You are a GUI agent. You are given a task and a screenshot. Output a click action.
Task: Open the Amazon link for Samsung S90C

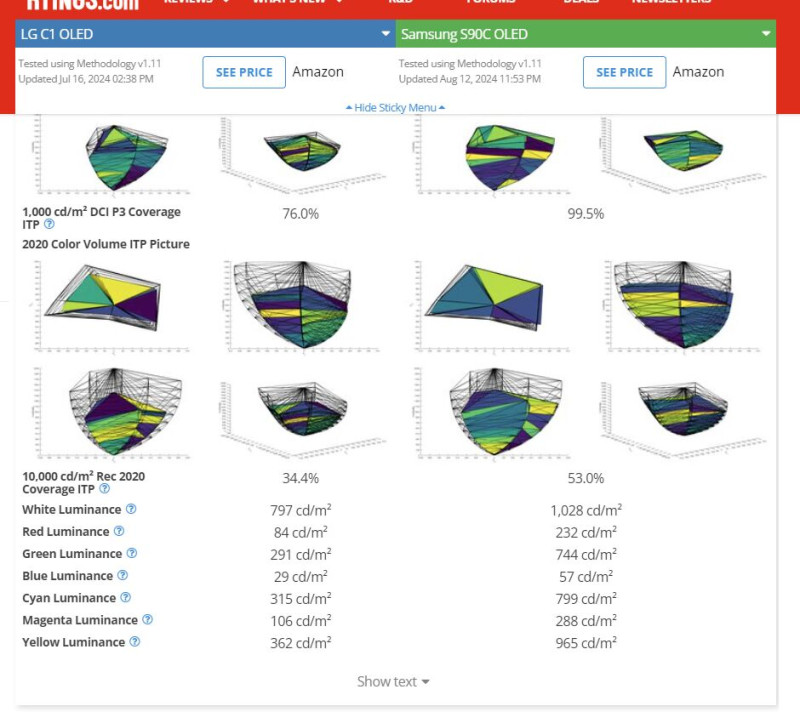tap(698, 72)
